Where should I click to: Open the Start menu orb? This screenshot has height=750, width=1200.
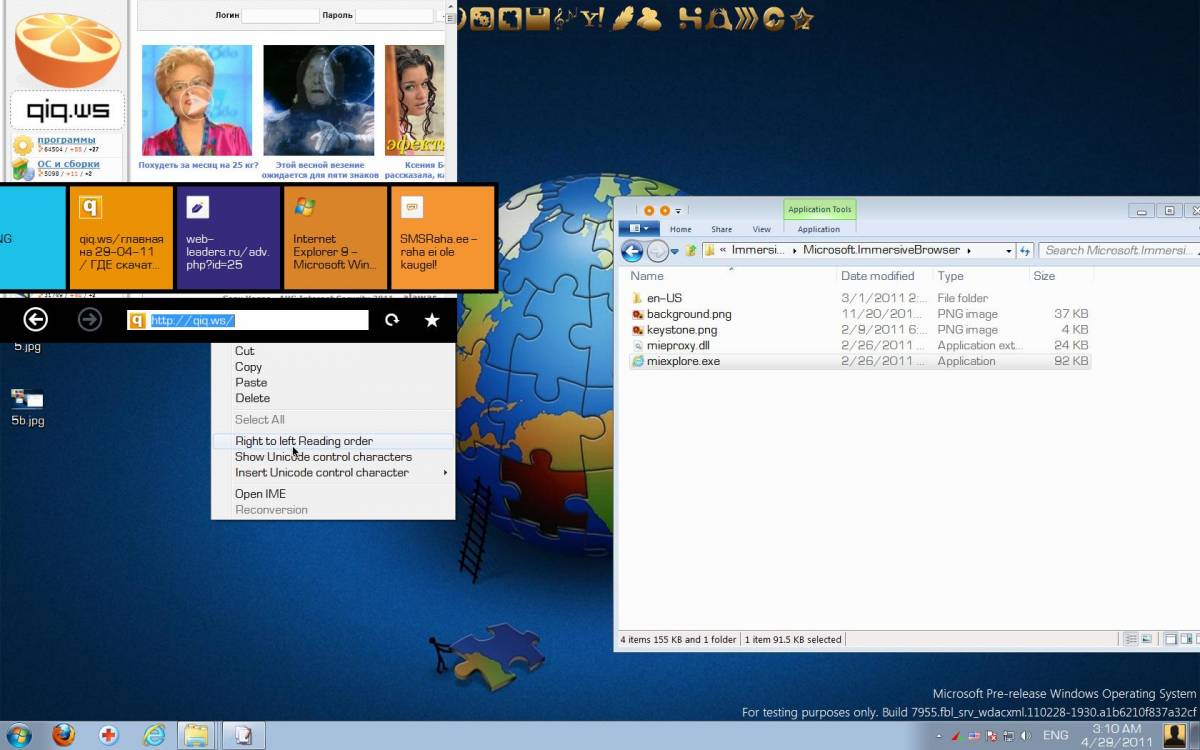(18, 736)
